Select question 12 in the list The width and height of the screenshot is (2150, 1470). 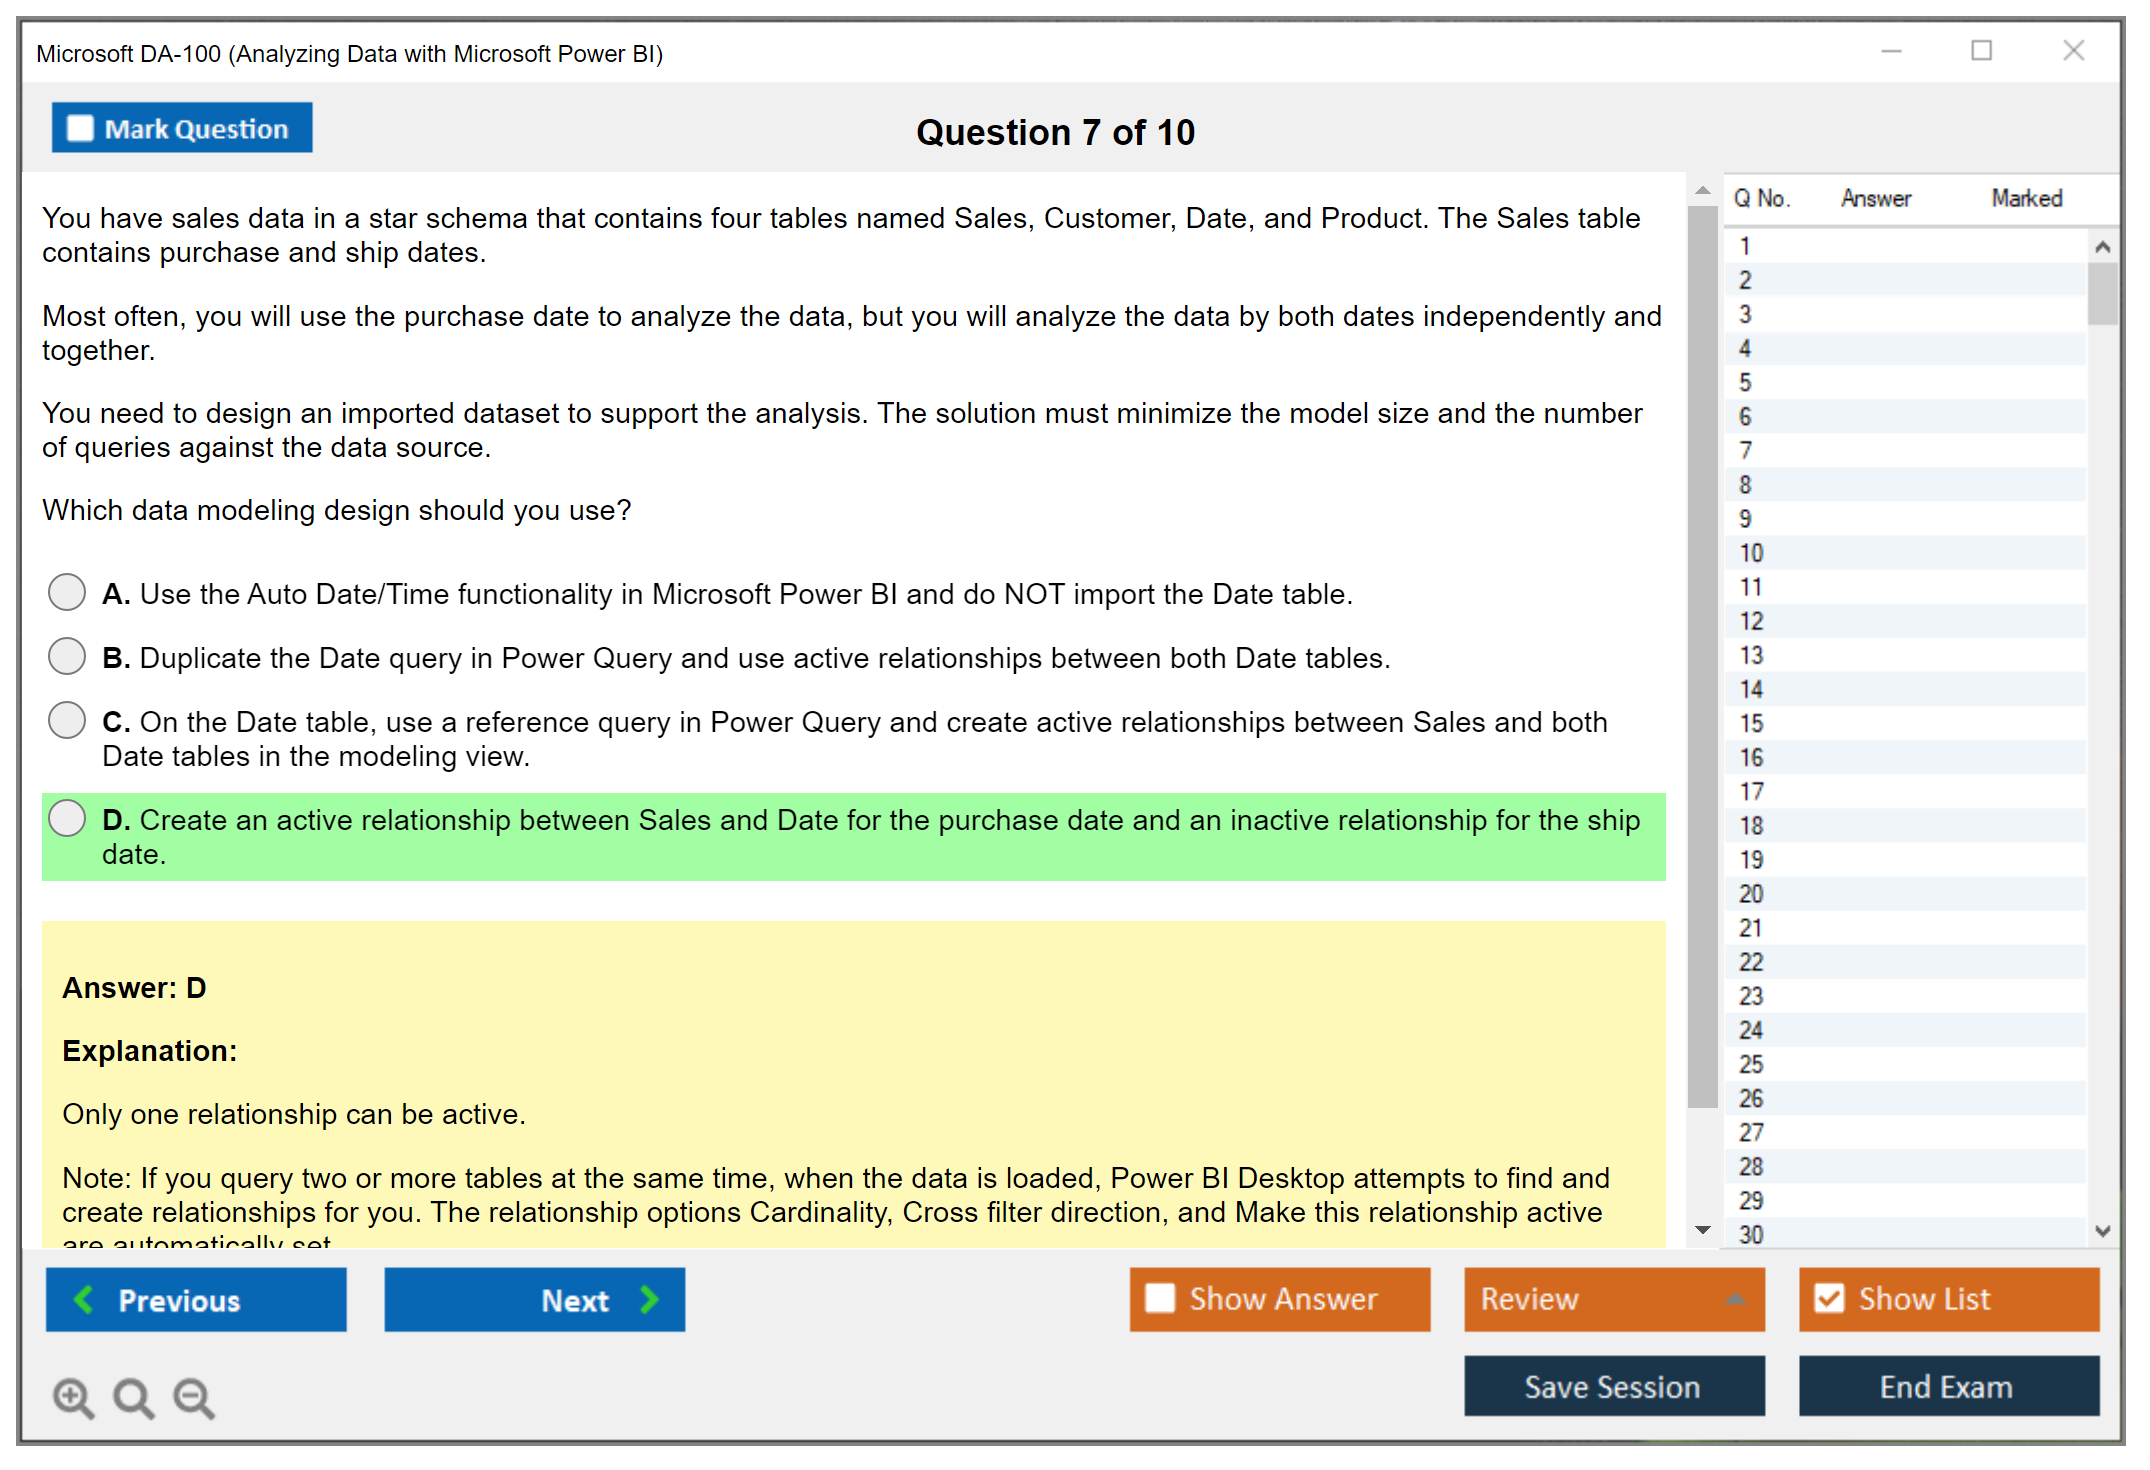[x=1752, y=621]
